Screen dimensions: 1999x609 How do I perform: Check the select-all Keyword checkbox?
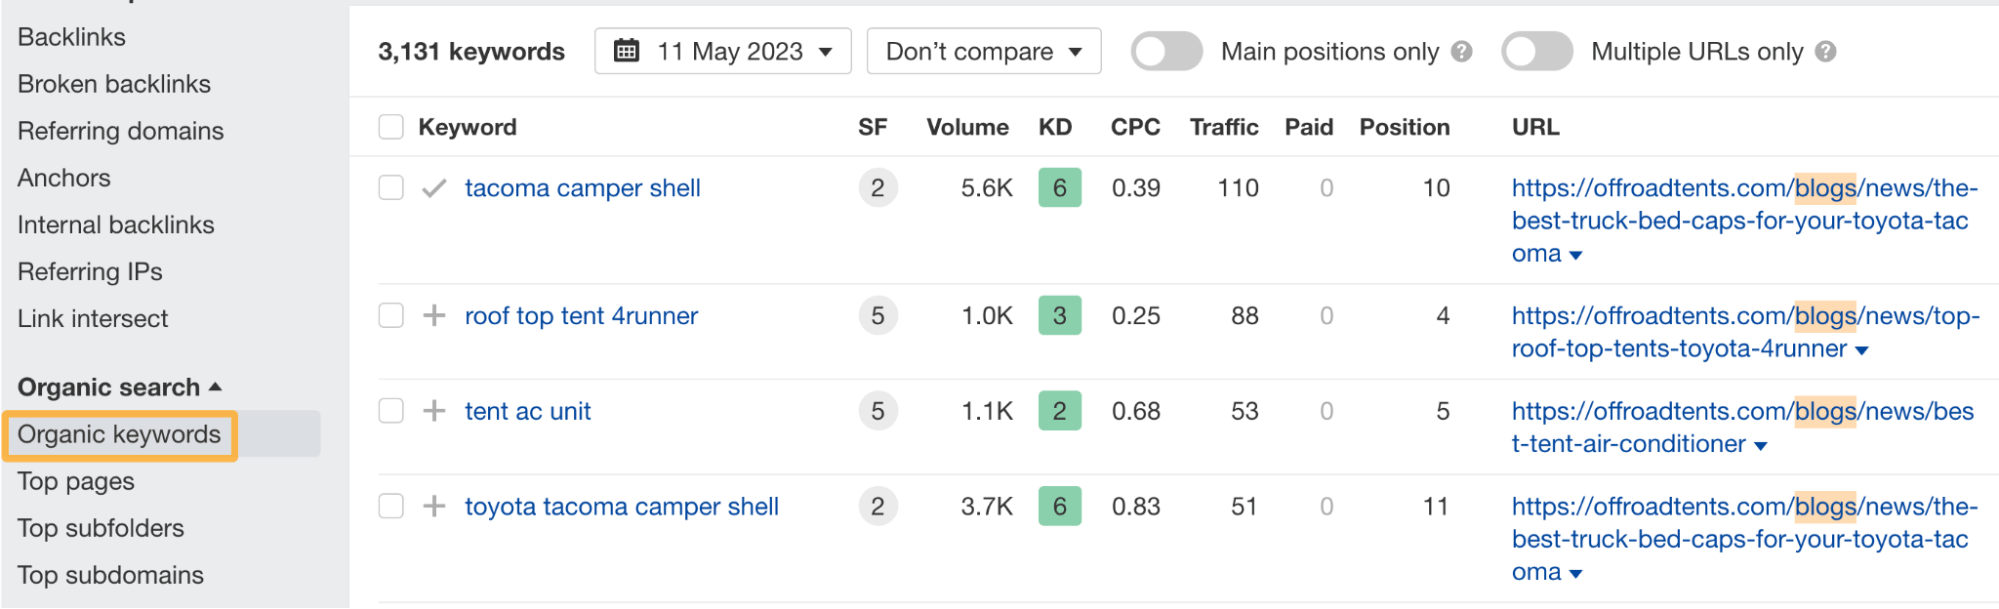[x=390, y=126]
